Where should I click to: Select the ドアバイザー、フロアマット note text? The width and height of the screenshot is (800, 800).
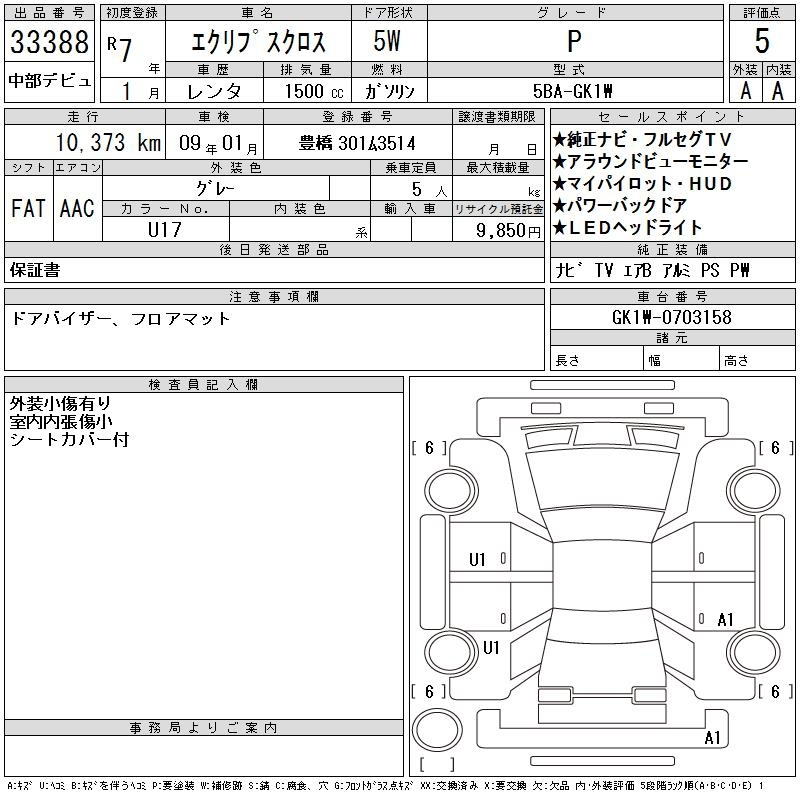pyautogui.click(x=120, y=319)
